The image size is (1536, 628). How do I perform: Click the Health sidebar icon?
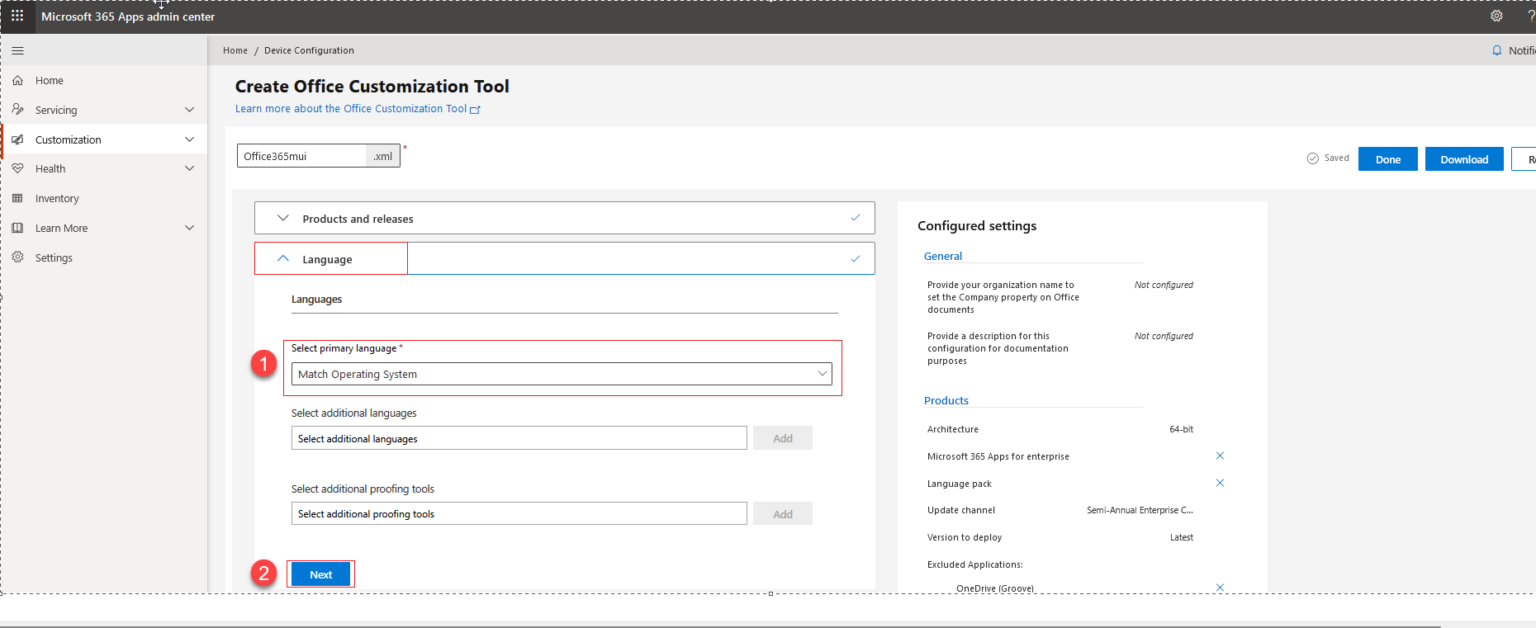[19, 168]
